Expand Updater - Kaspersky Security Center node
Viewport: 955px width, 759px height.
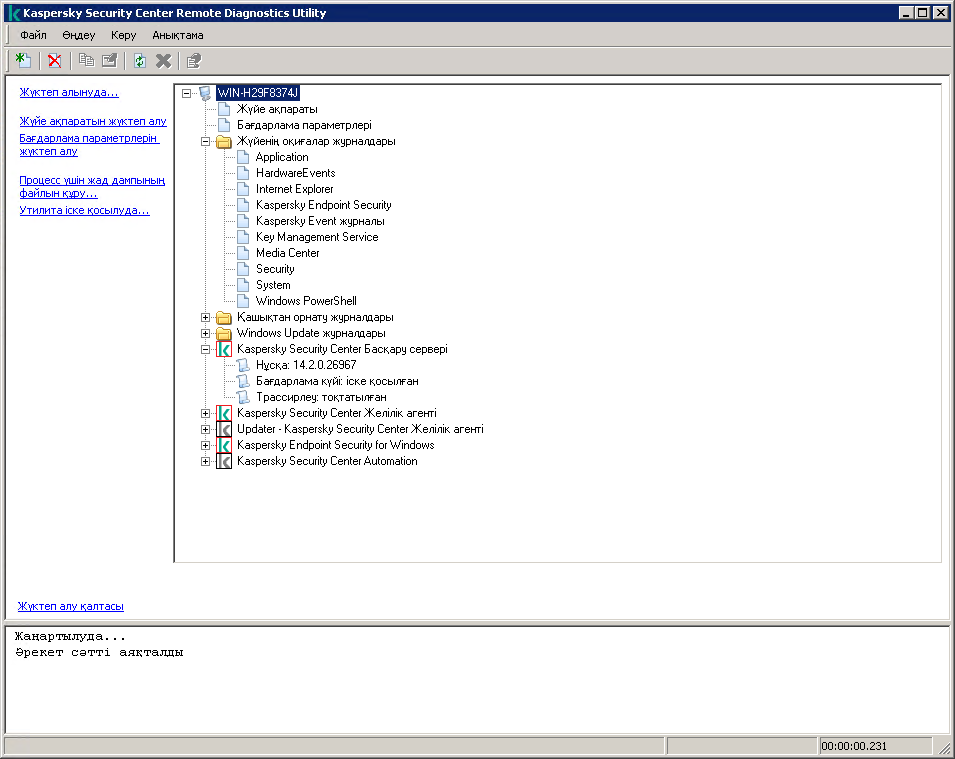(206, 429)
